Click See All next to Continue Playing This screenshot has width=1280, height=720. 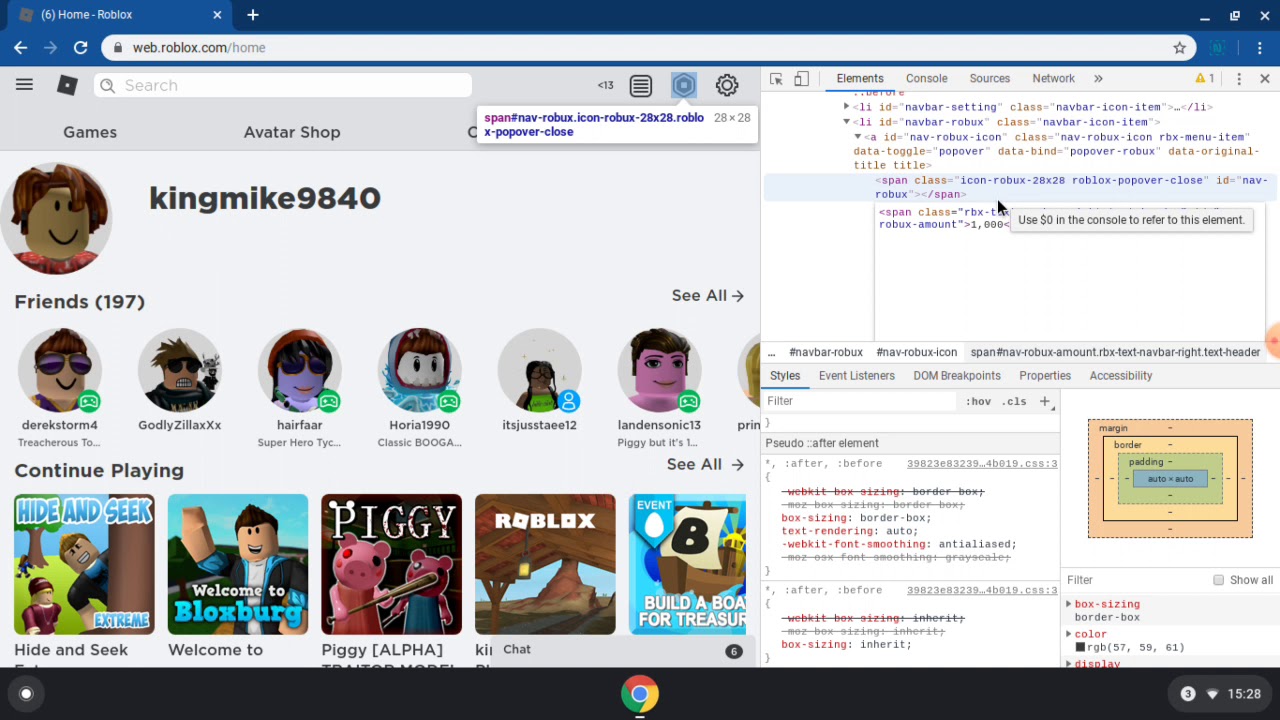point(706,465)
